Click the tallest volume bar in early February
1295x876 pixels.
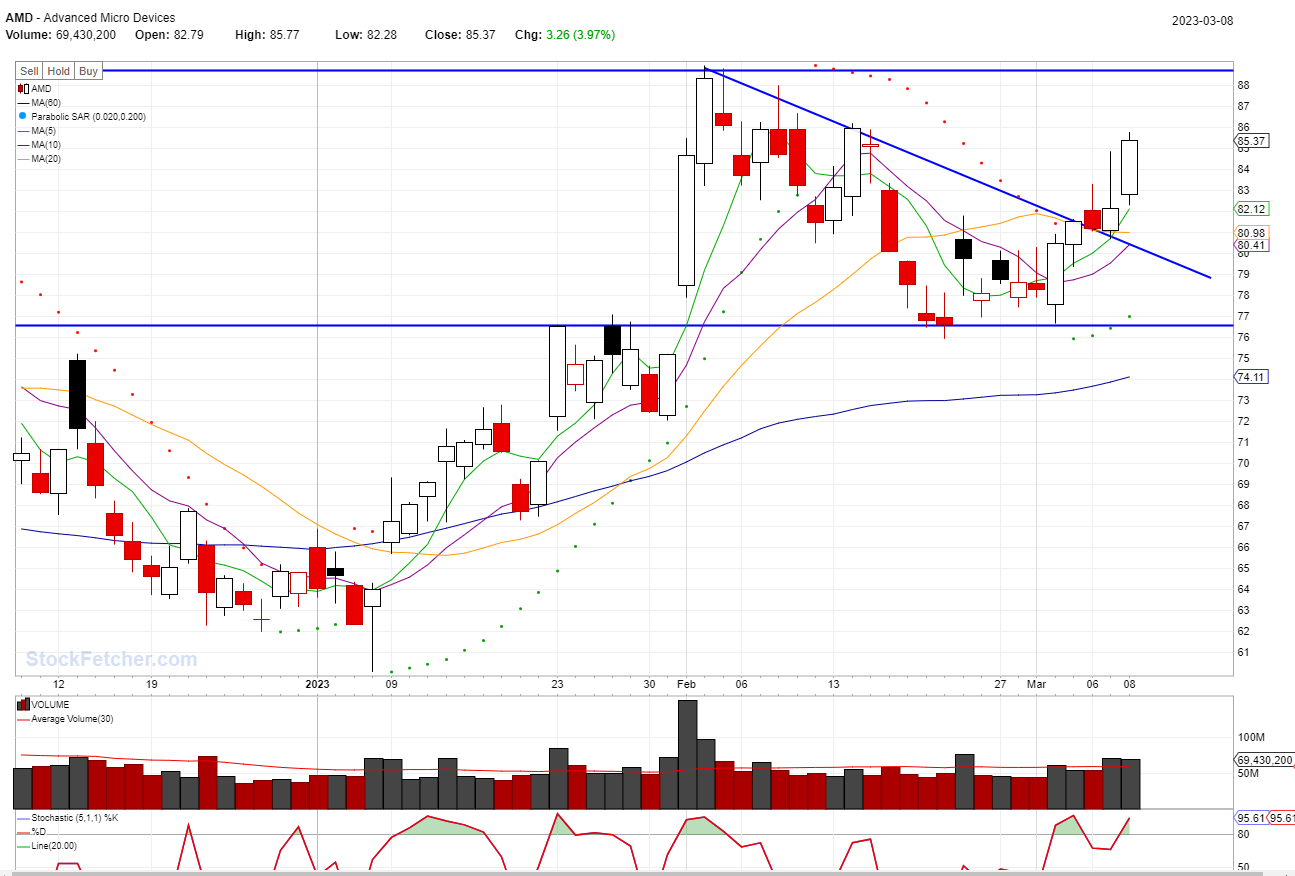coord(687,754)
